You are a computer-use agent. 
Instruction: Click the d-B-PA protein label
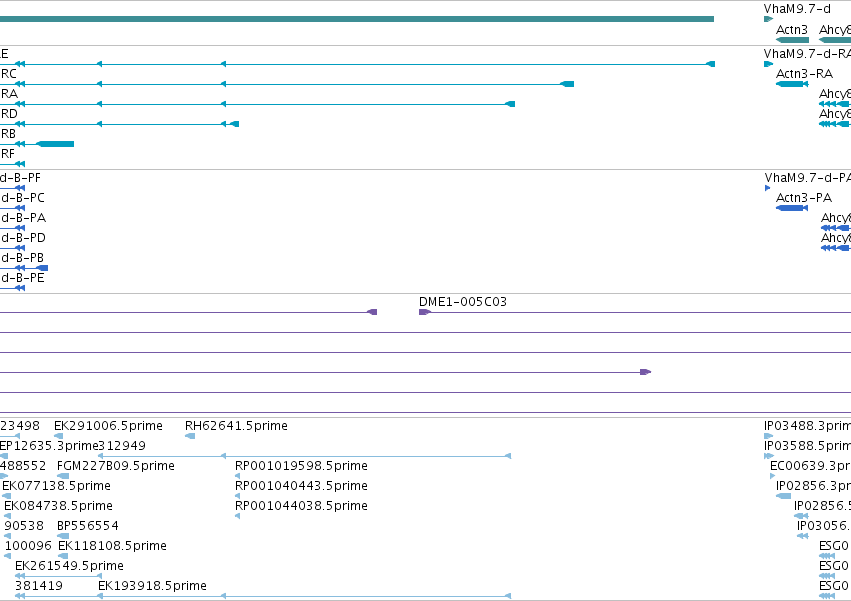[23, 218]
